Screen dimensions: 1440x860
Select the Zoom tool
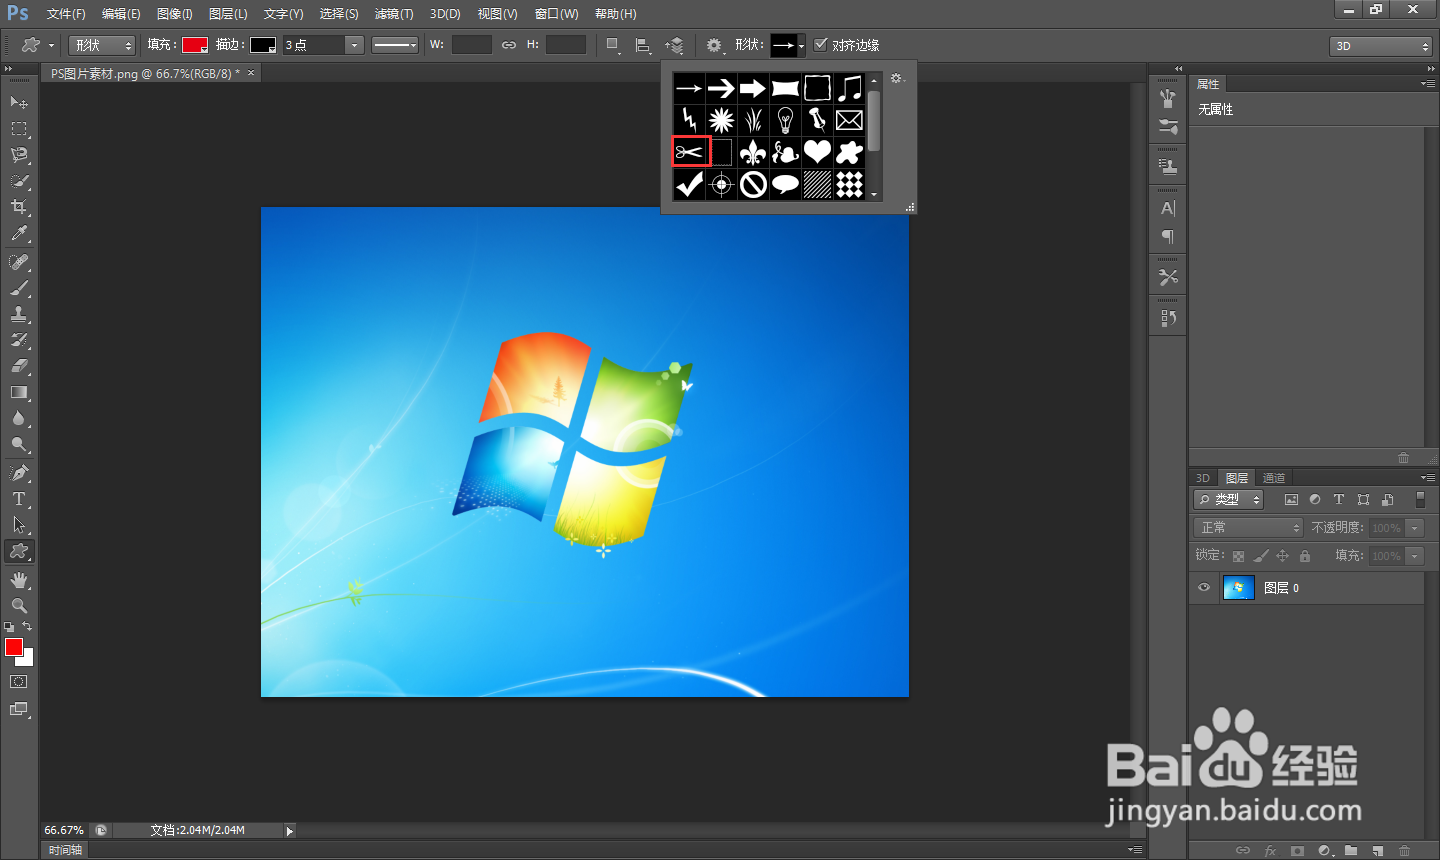[19, 606]
